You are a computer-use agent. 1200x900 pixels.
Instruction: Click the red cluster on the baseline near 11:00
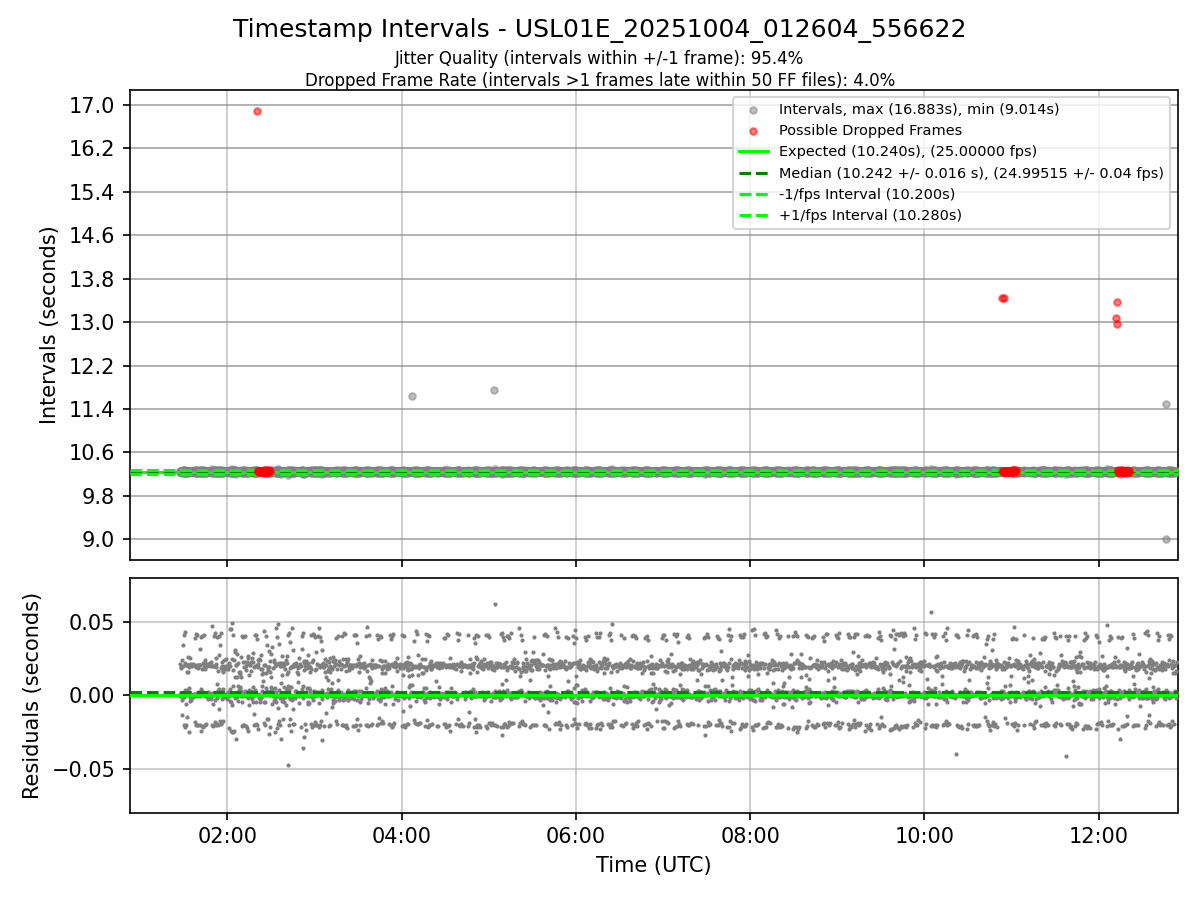1010,471
